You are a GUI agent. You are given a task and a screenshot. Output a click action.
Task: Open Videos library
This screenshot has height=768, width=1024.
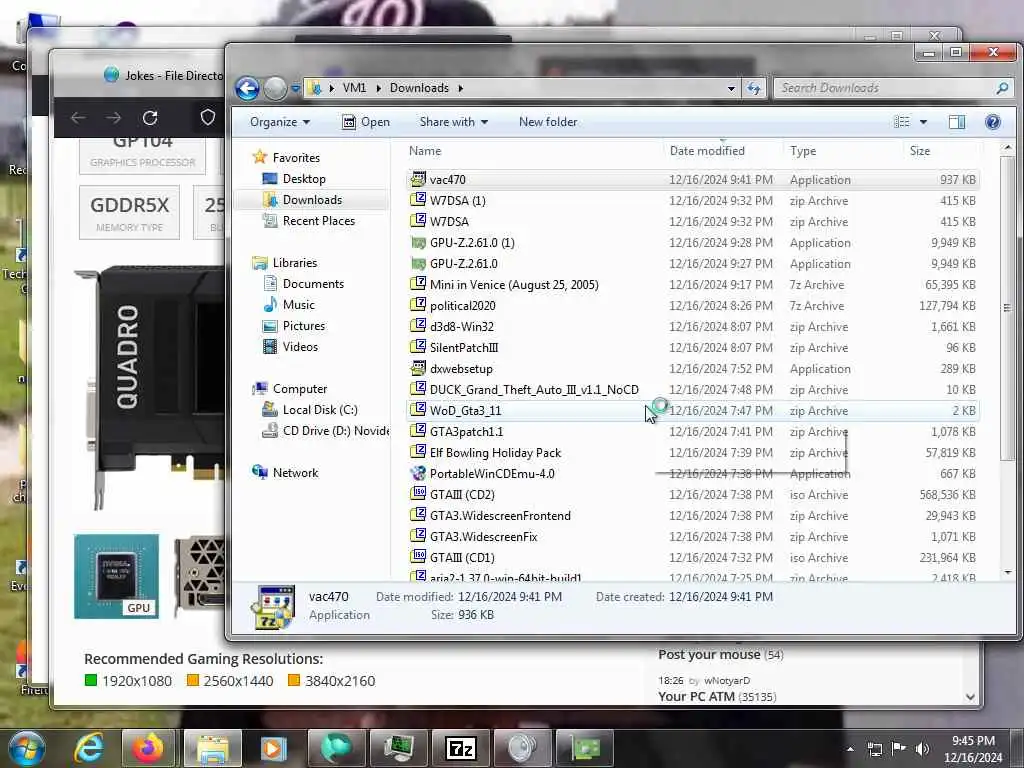coord(300,347)
